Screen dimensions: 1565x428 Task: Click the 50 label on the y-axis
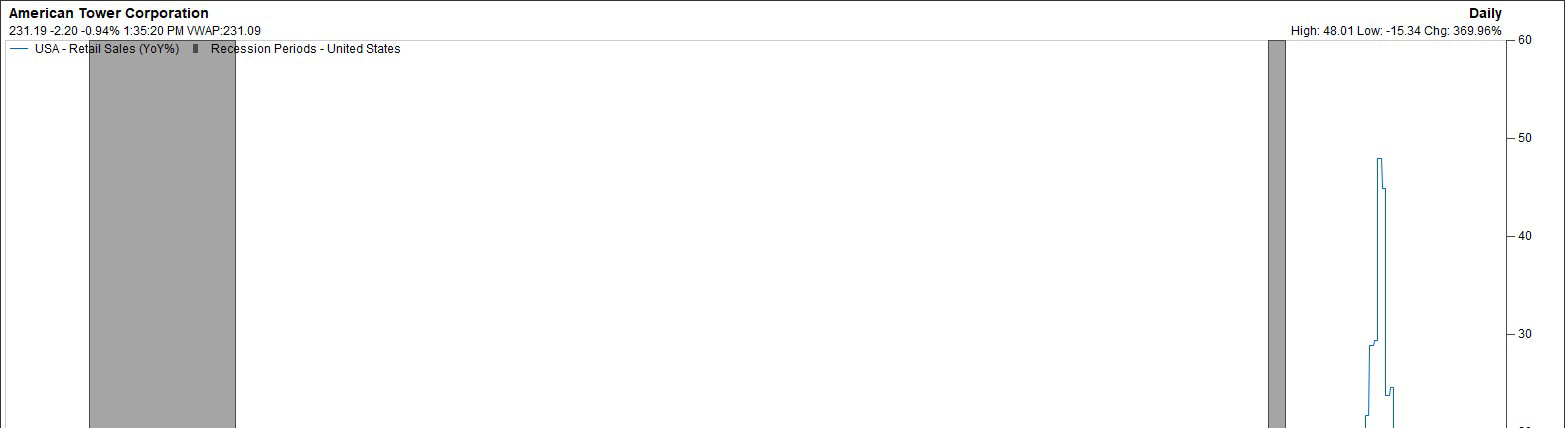(x=1525, y=138)
